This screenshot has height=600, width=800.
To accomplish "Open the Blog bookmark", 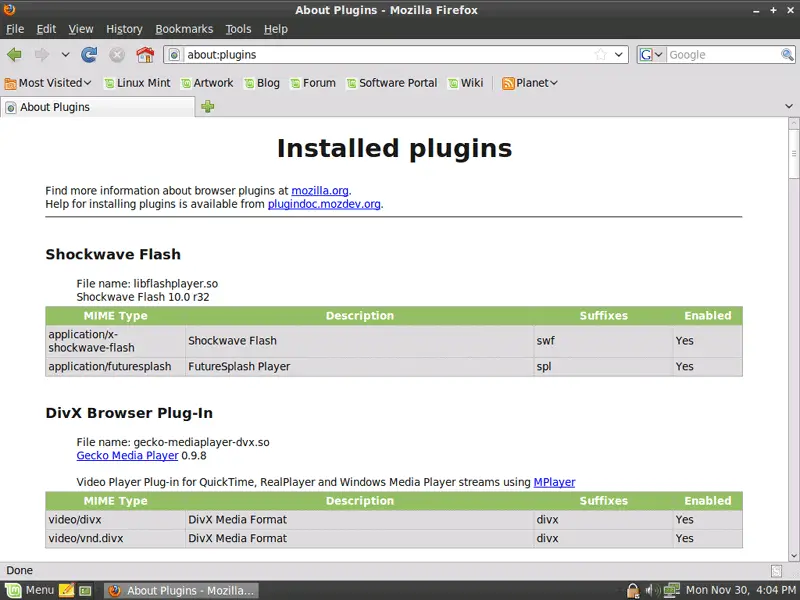I will [x=262, y=83].
